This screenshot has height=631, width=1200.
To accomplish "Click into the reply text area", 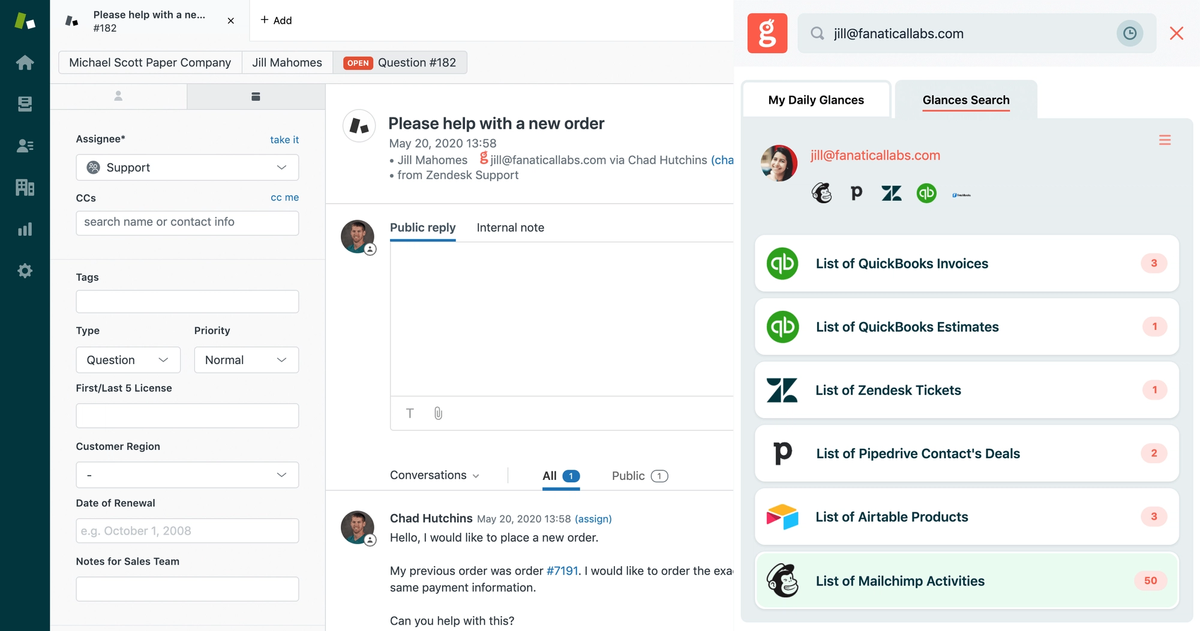I will [562, 318].
